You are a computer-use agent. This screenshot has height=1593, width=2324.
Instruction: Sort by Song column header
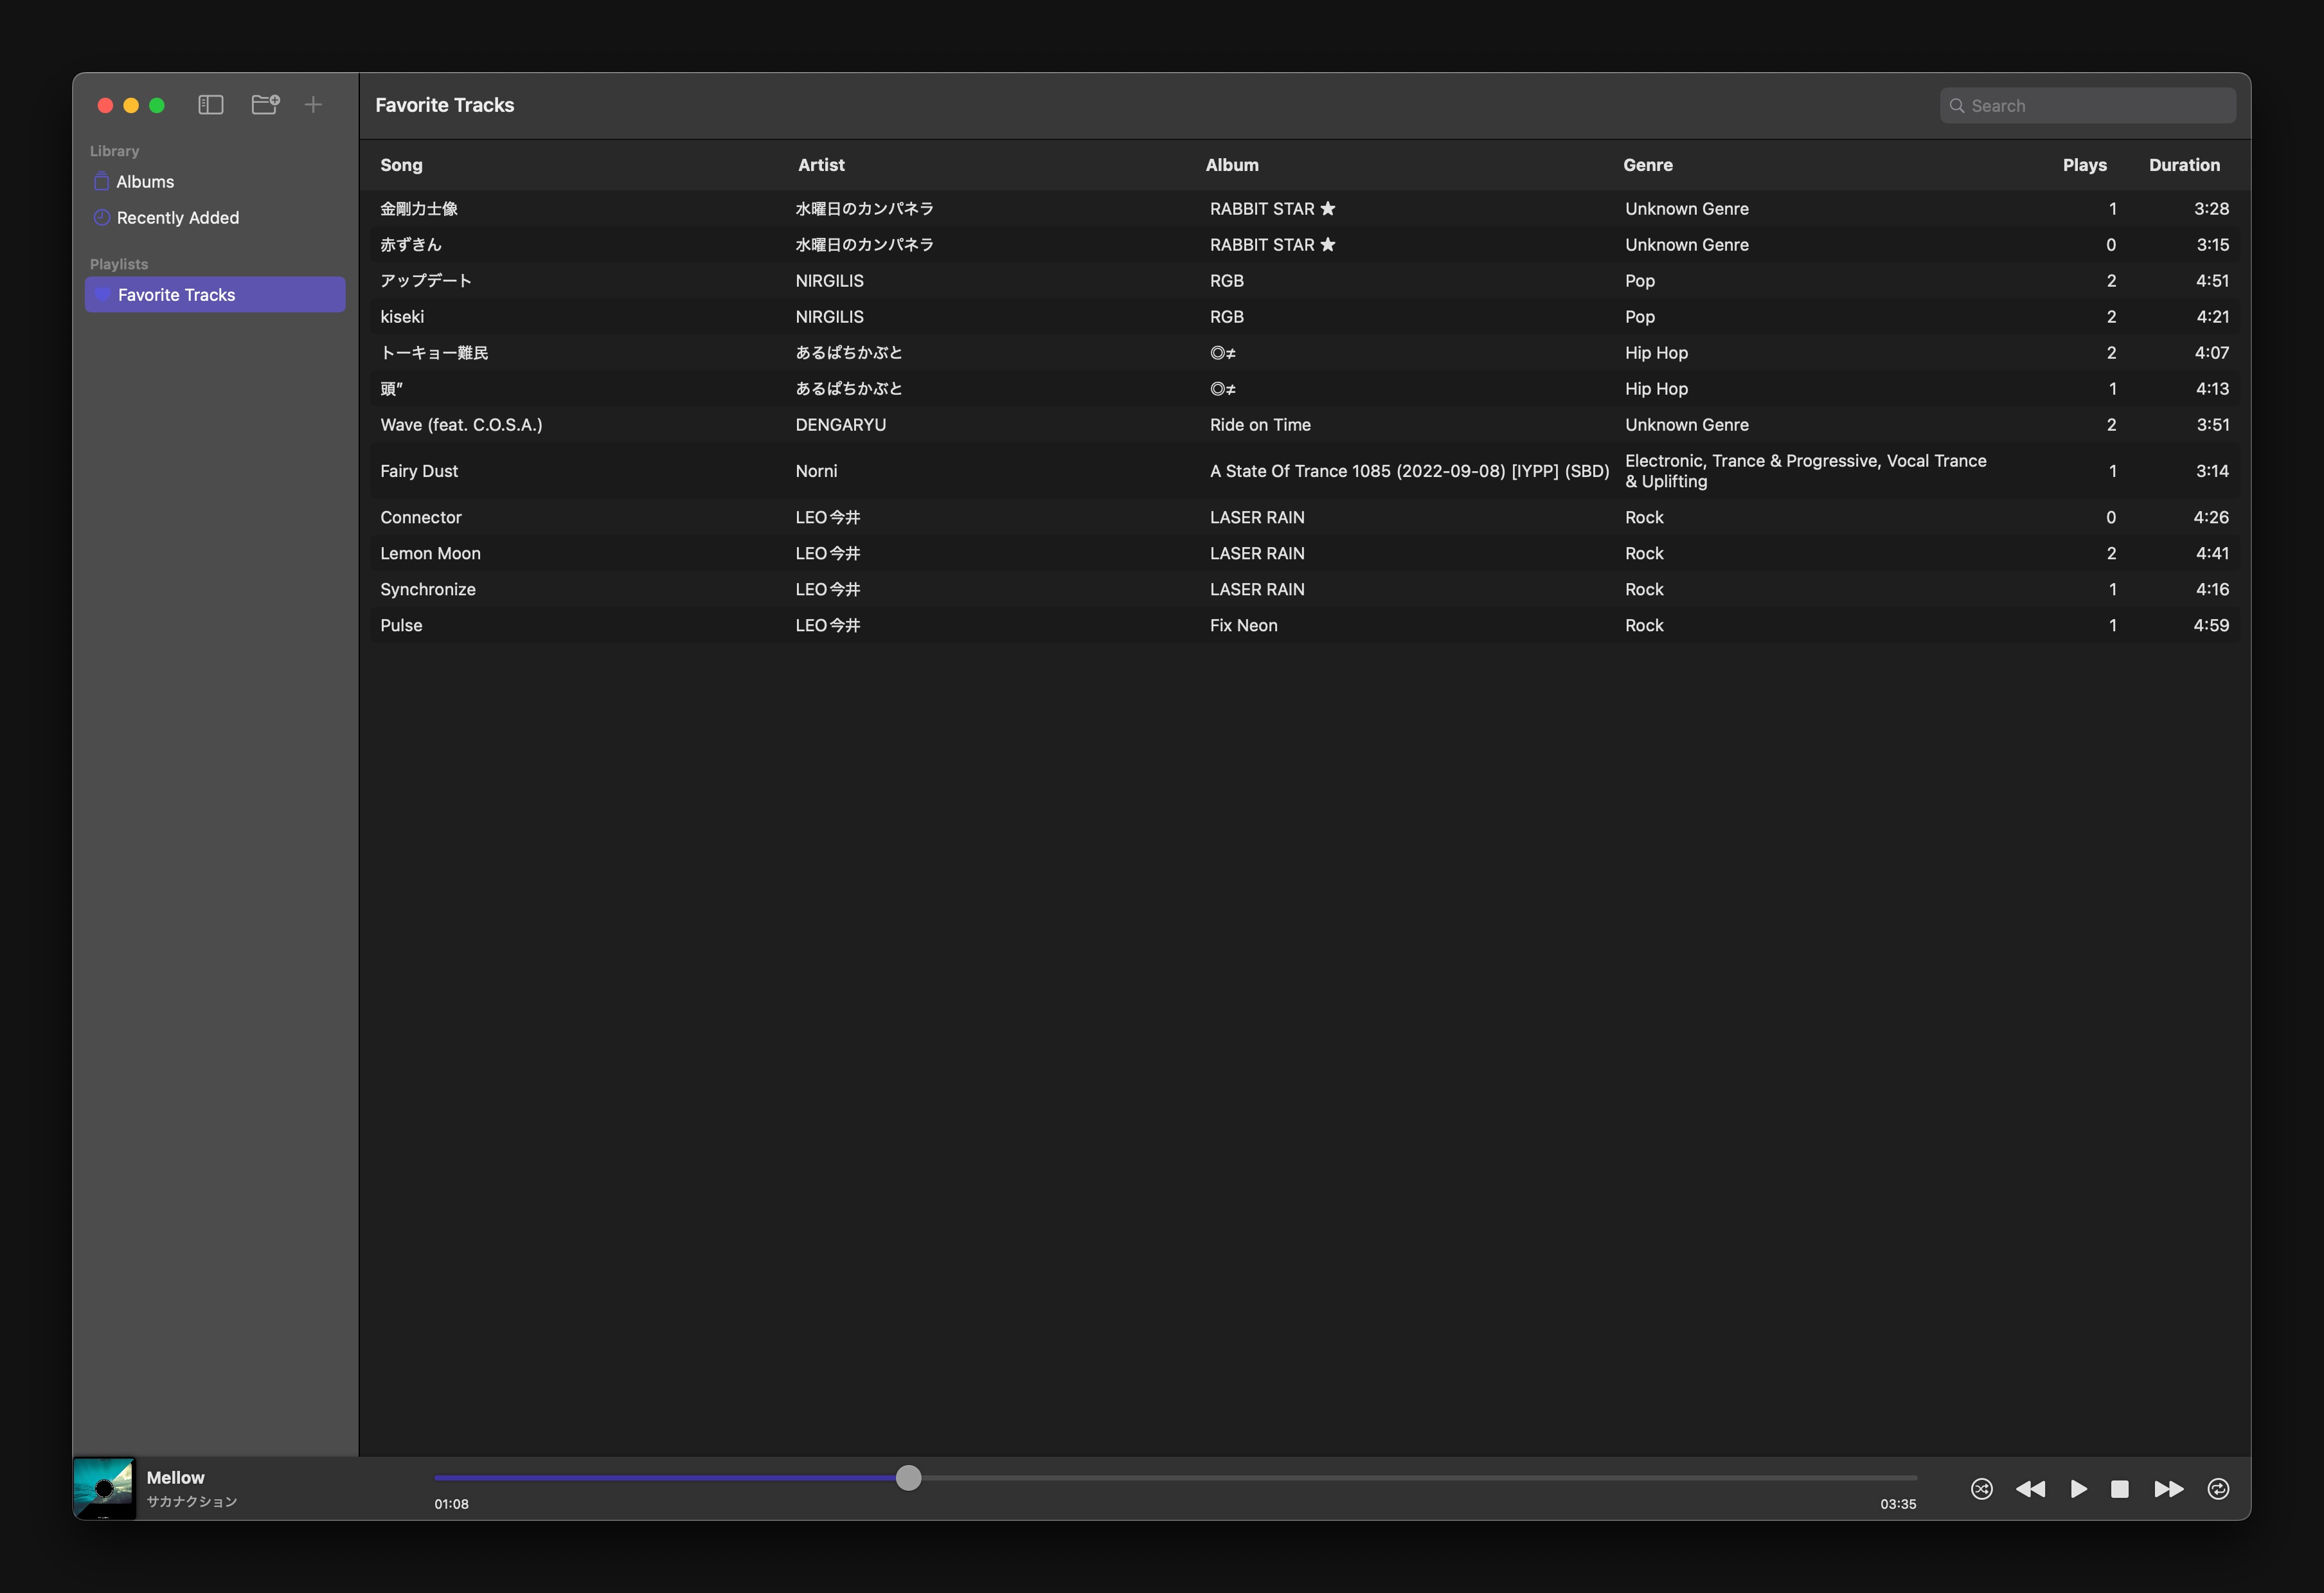(401, 165)
